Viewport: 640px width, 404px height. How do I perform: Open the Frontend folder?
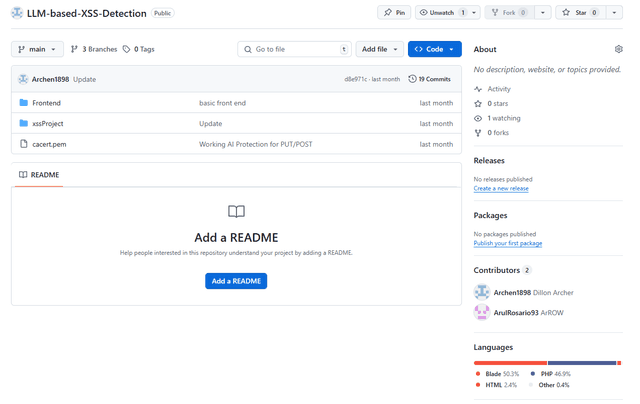(x=47, y=103)
